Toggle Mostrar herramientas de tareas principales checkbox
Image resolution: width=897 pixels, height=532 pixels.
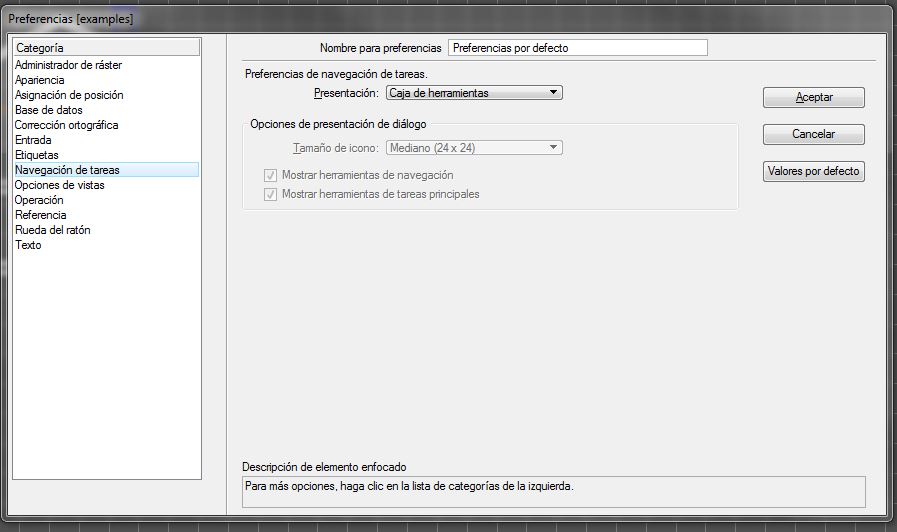point(270,194)
